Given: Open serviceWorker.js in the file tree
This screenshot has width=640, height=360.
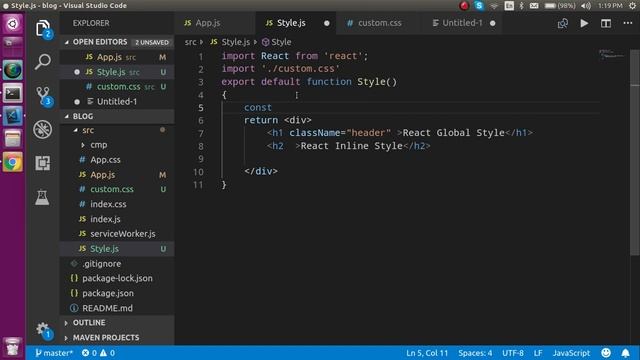Looking at the screenshot, I should click(117, 234).
